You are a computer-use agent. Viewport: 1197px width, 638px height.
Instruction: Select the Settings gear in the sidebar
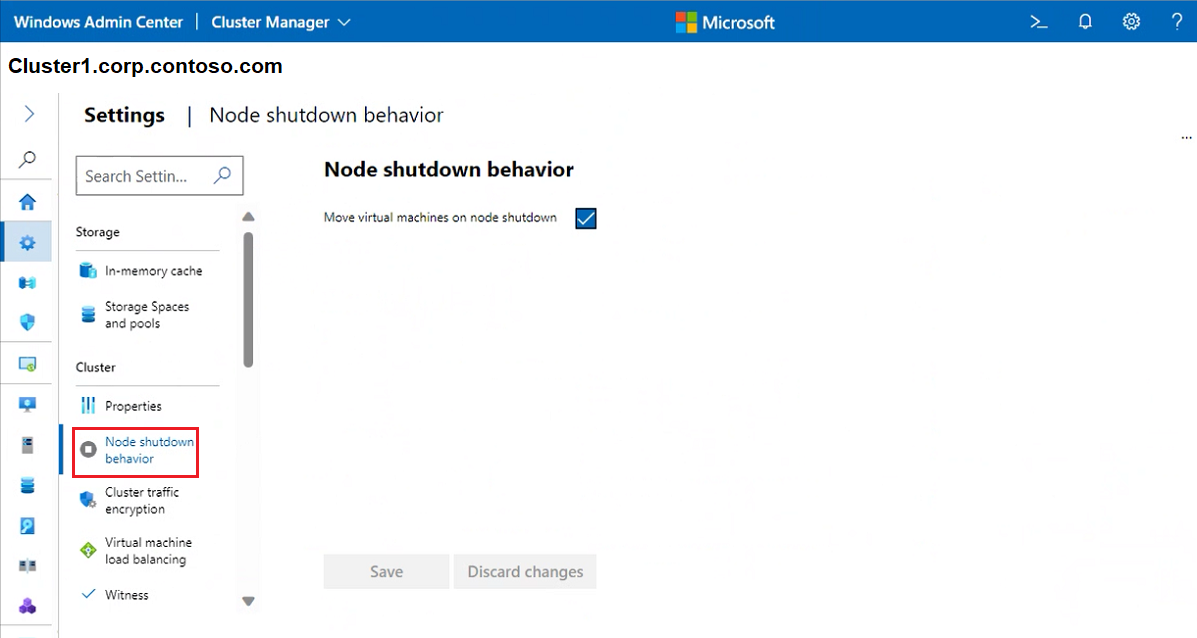point(27,243)
